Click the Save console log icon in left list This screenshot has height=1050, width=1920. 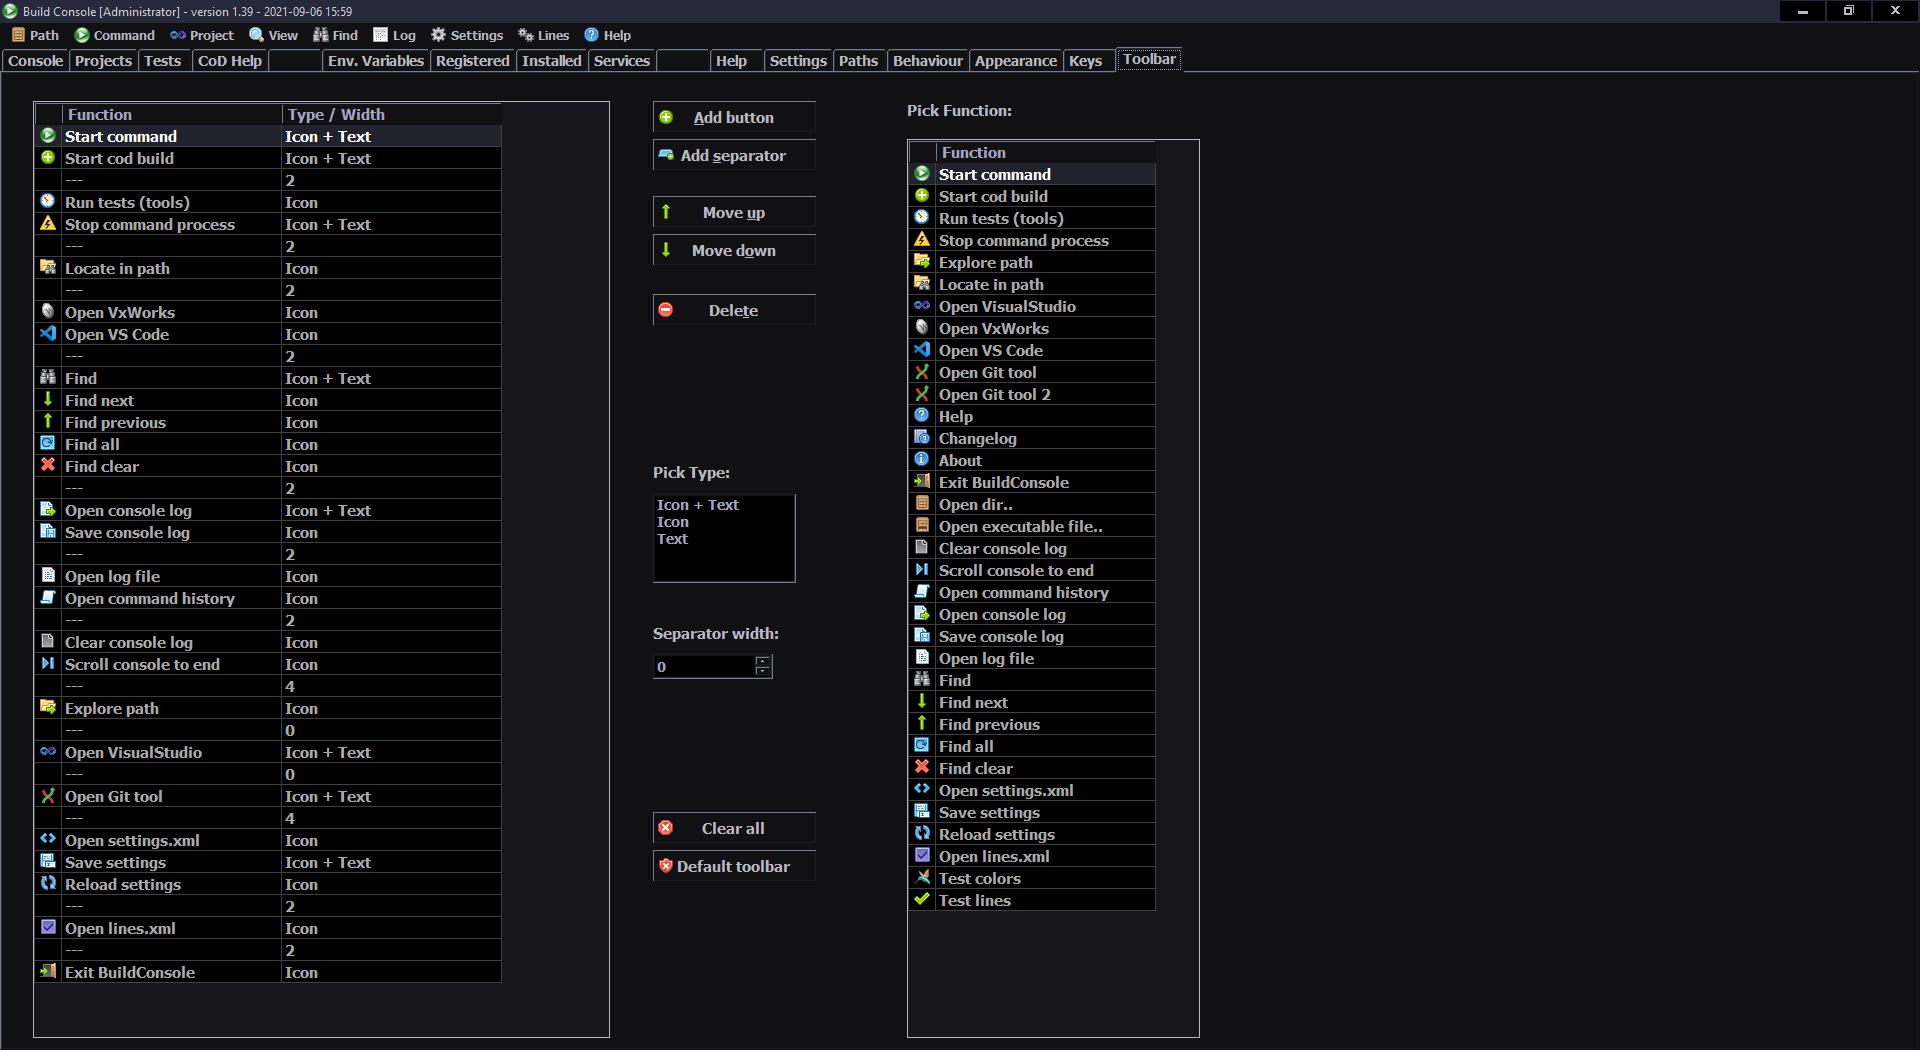pyautogui.click(x=48, y=532)
